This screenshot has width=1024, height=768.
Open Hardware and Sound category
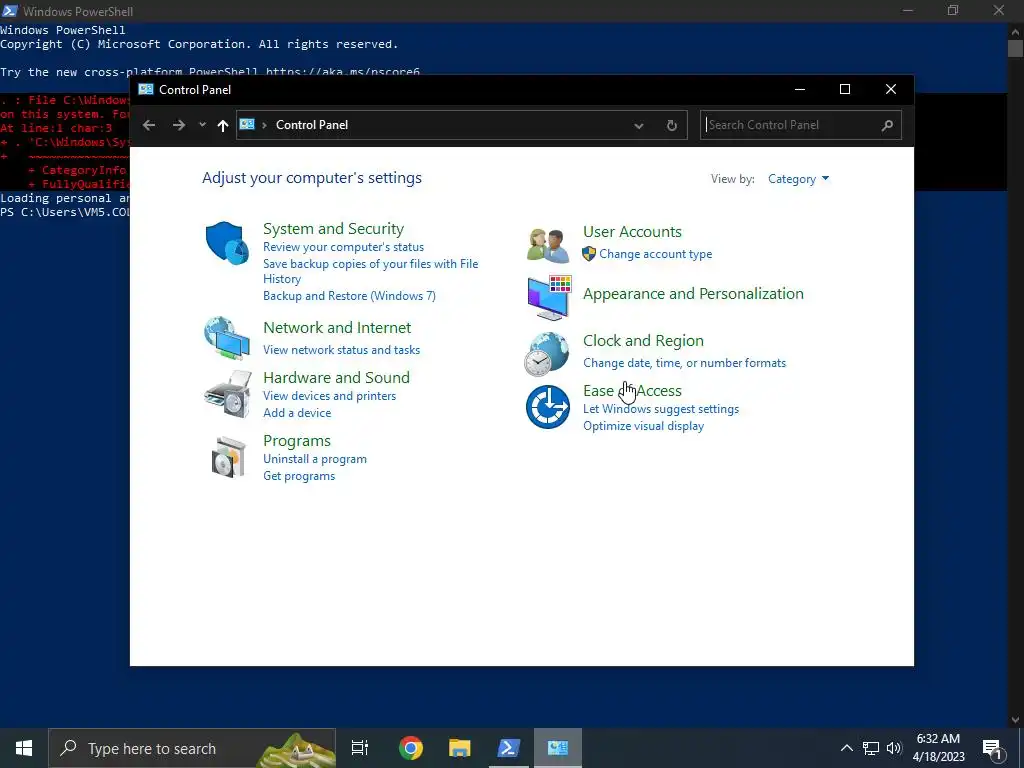point(336,377)
